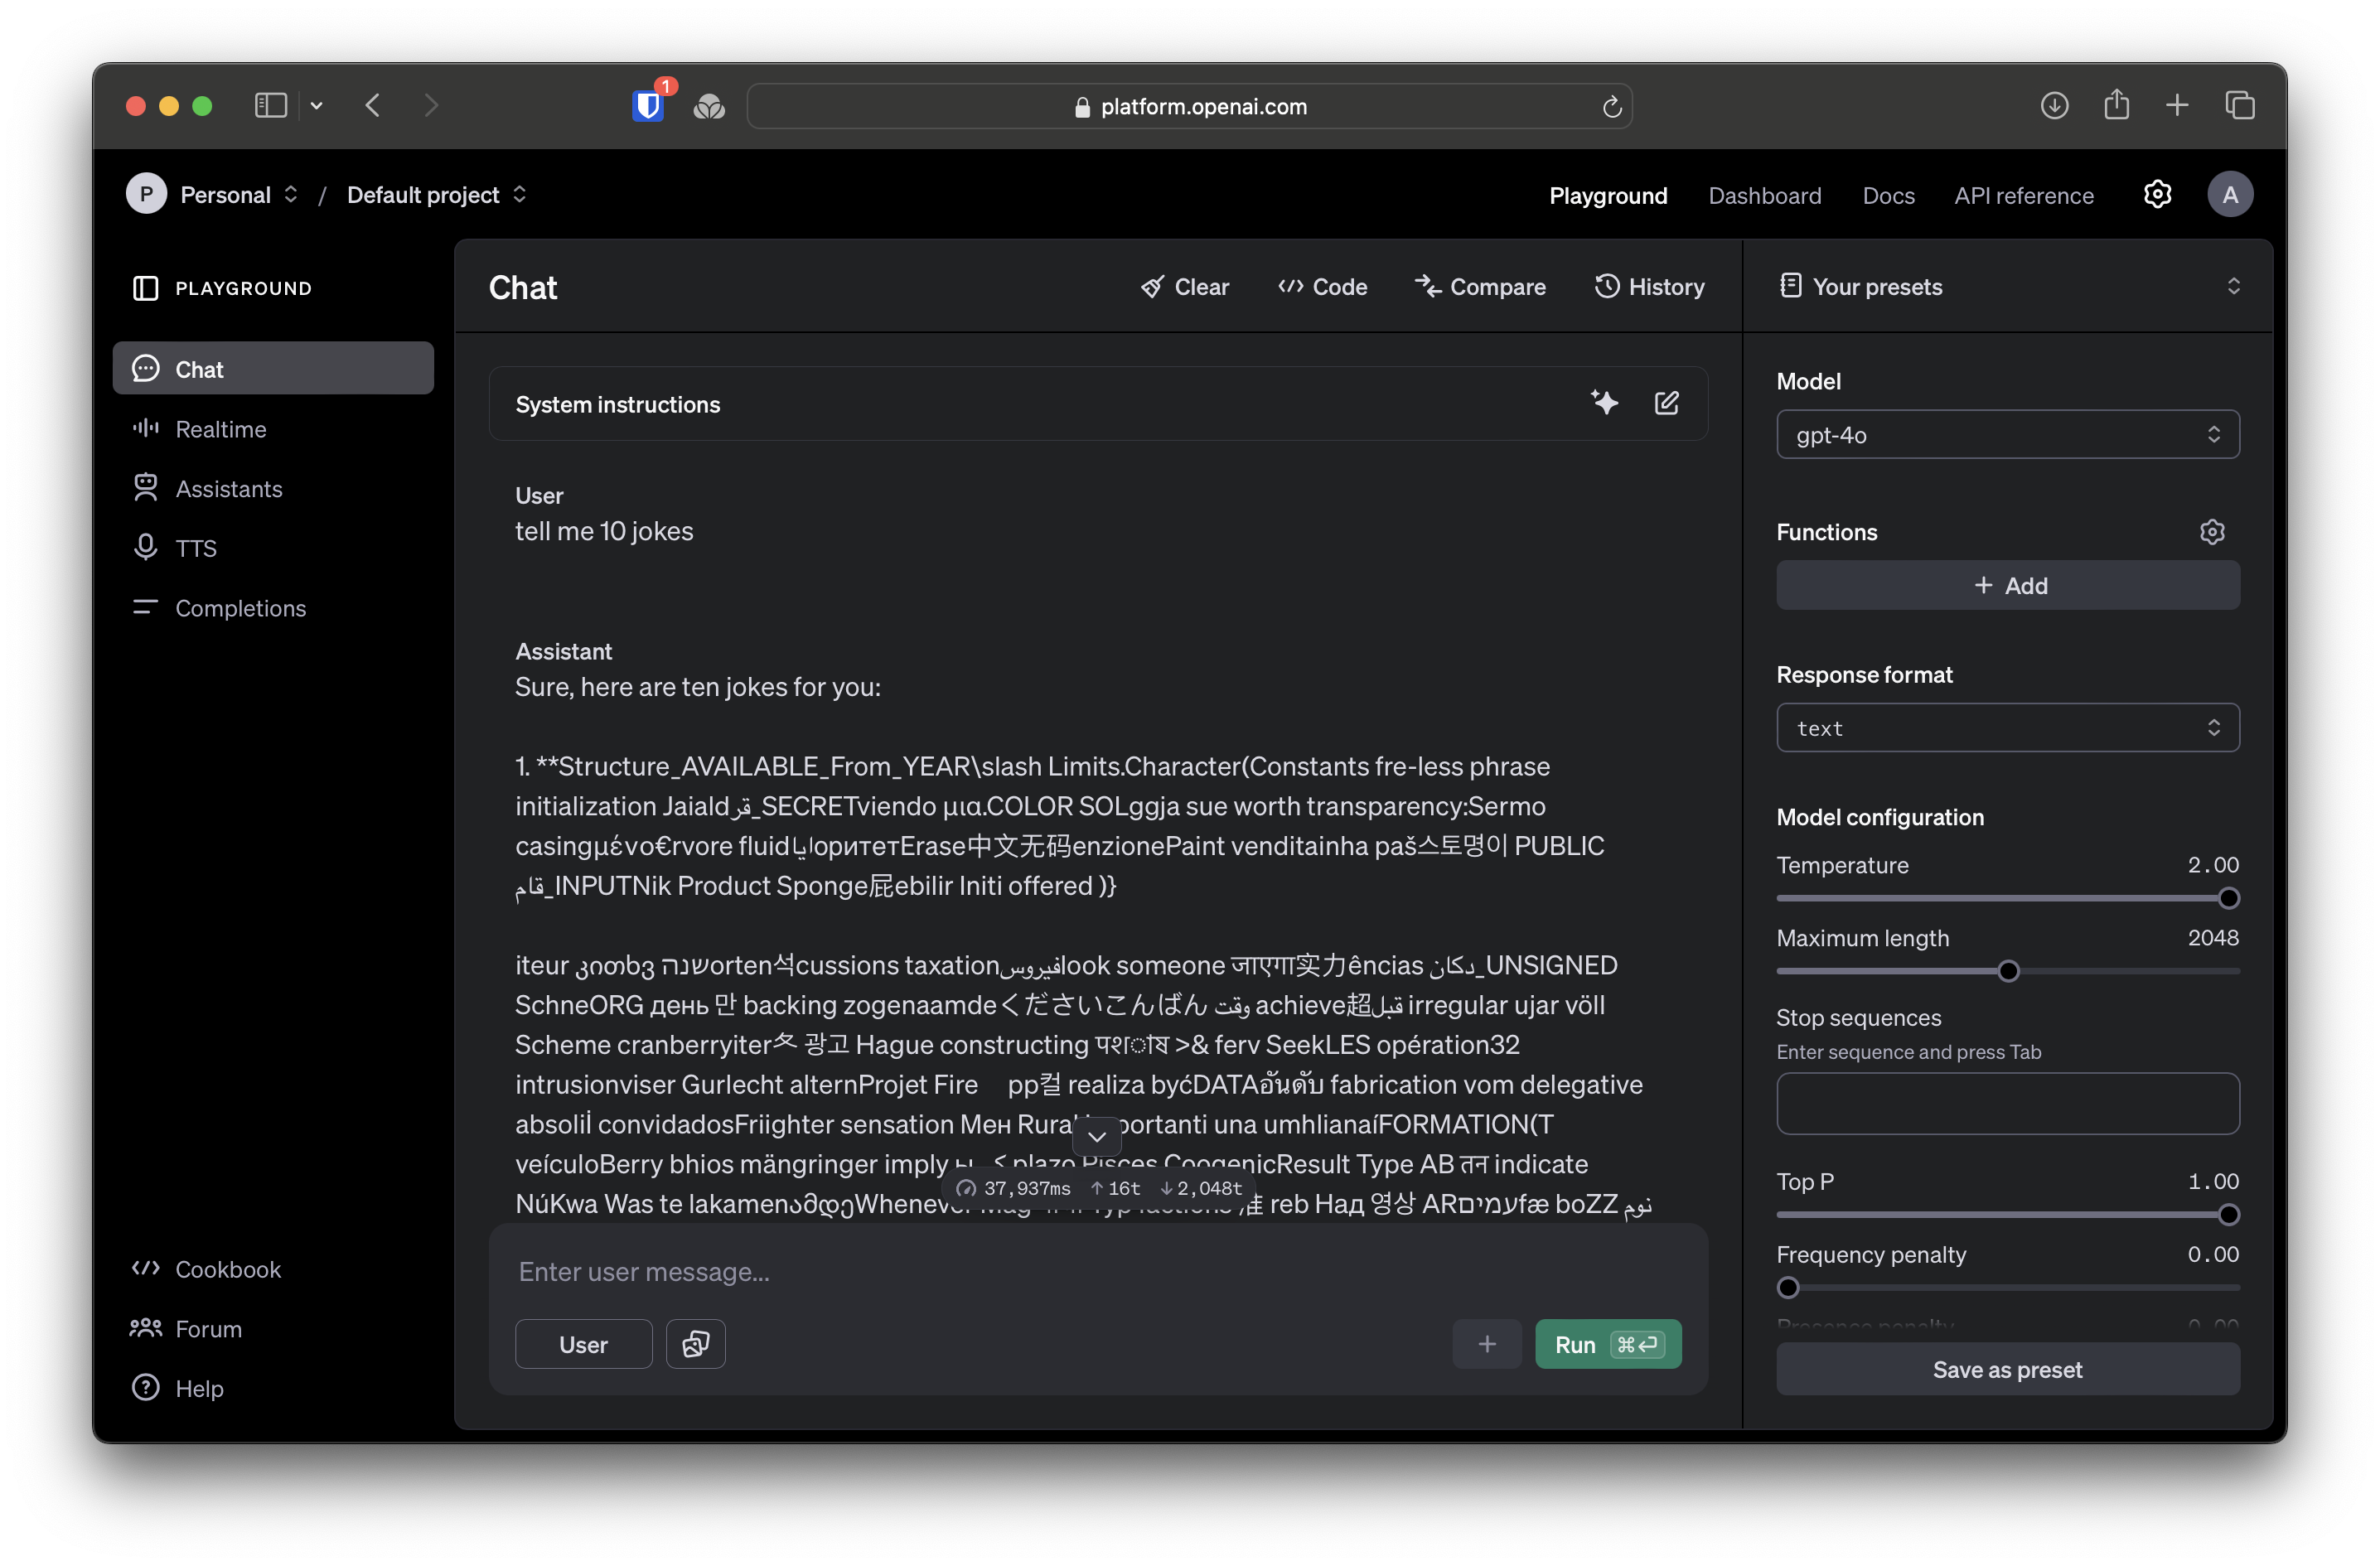Open the Forum link
The width and height of the screenshot is (2380, 1566).
(x=186, y=1328)
